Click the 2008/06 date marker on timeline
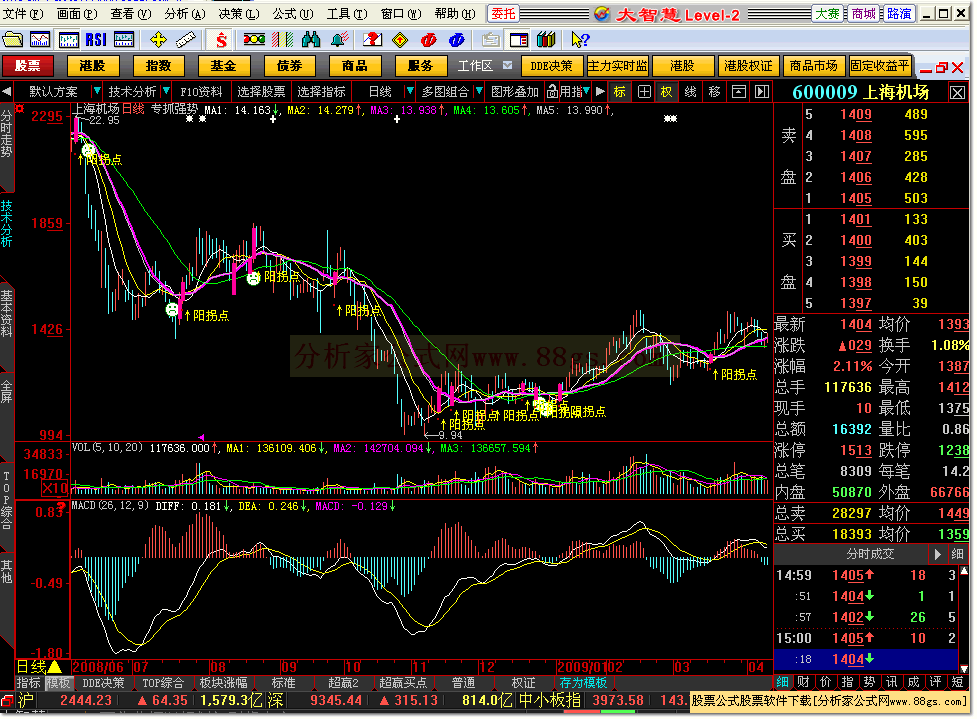The width and height of the screenshot is (977, 719). [x=98, y=667]
